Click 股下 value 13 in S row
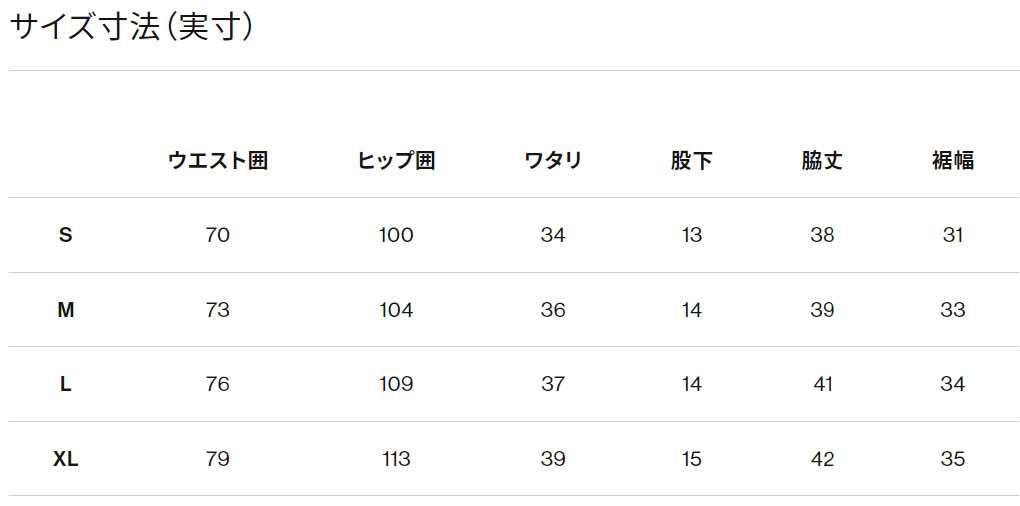The image size is (1020, 506). 691,235
